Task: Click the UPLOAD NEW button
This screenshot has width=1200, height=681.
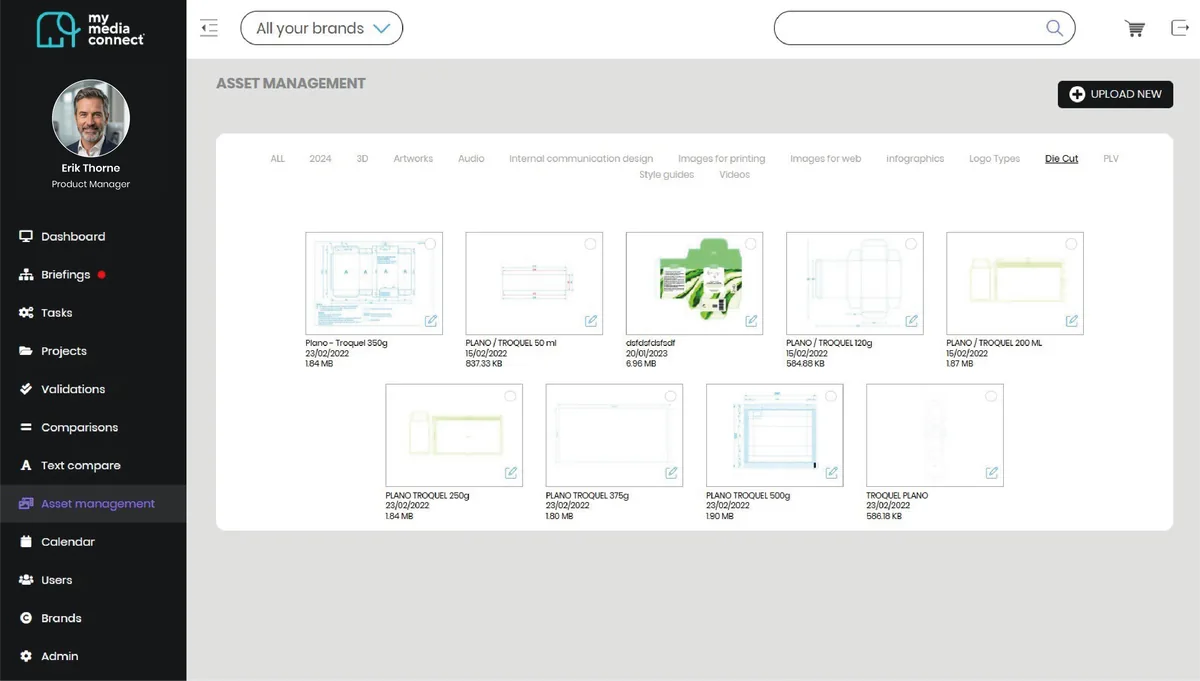Action: point(1115,94)
